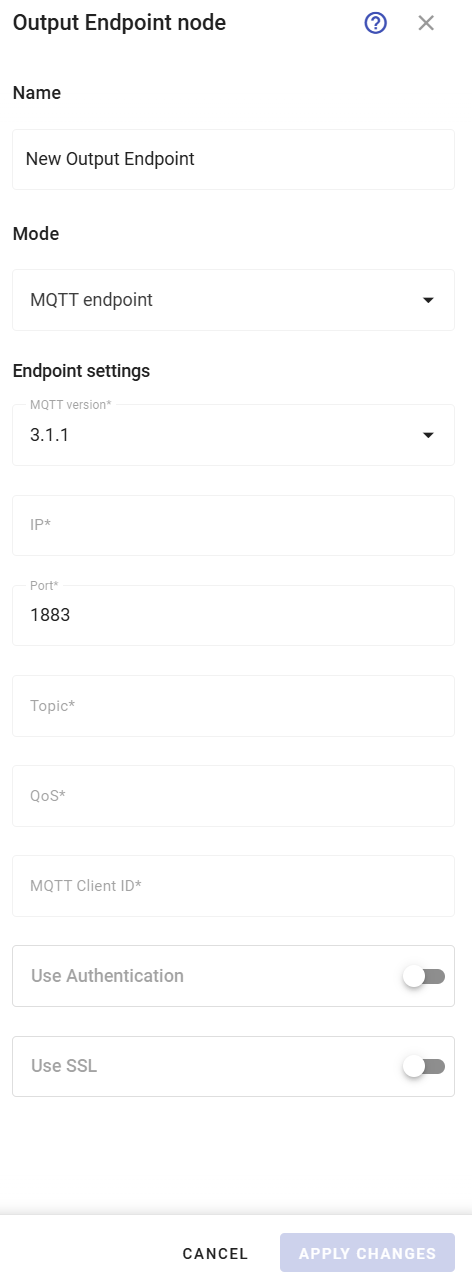Select the Output Endpoint node title
The height and width of the screenshot is (1288, 472).
(x=119, y=23)
